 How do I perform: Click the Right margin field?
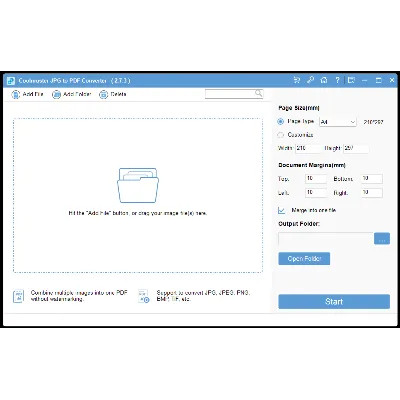[x=372, y=192]
